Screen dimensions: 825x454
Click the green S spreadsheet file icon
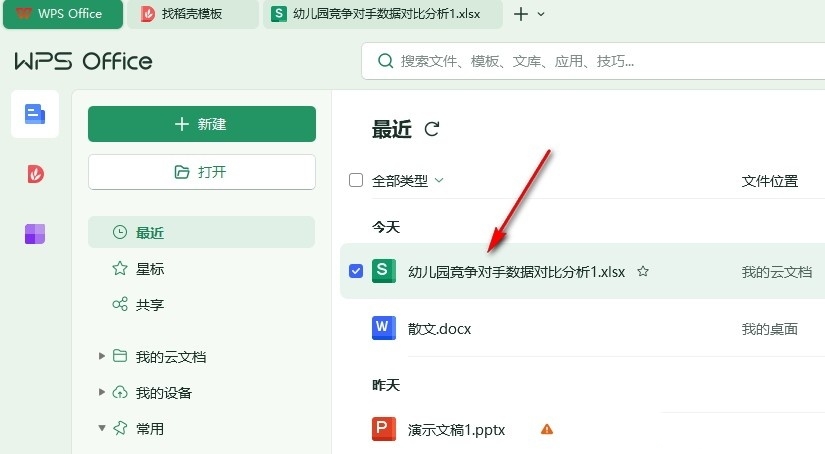point(384,271)
